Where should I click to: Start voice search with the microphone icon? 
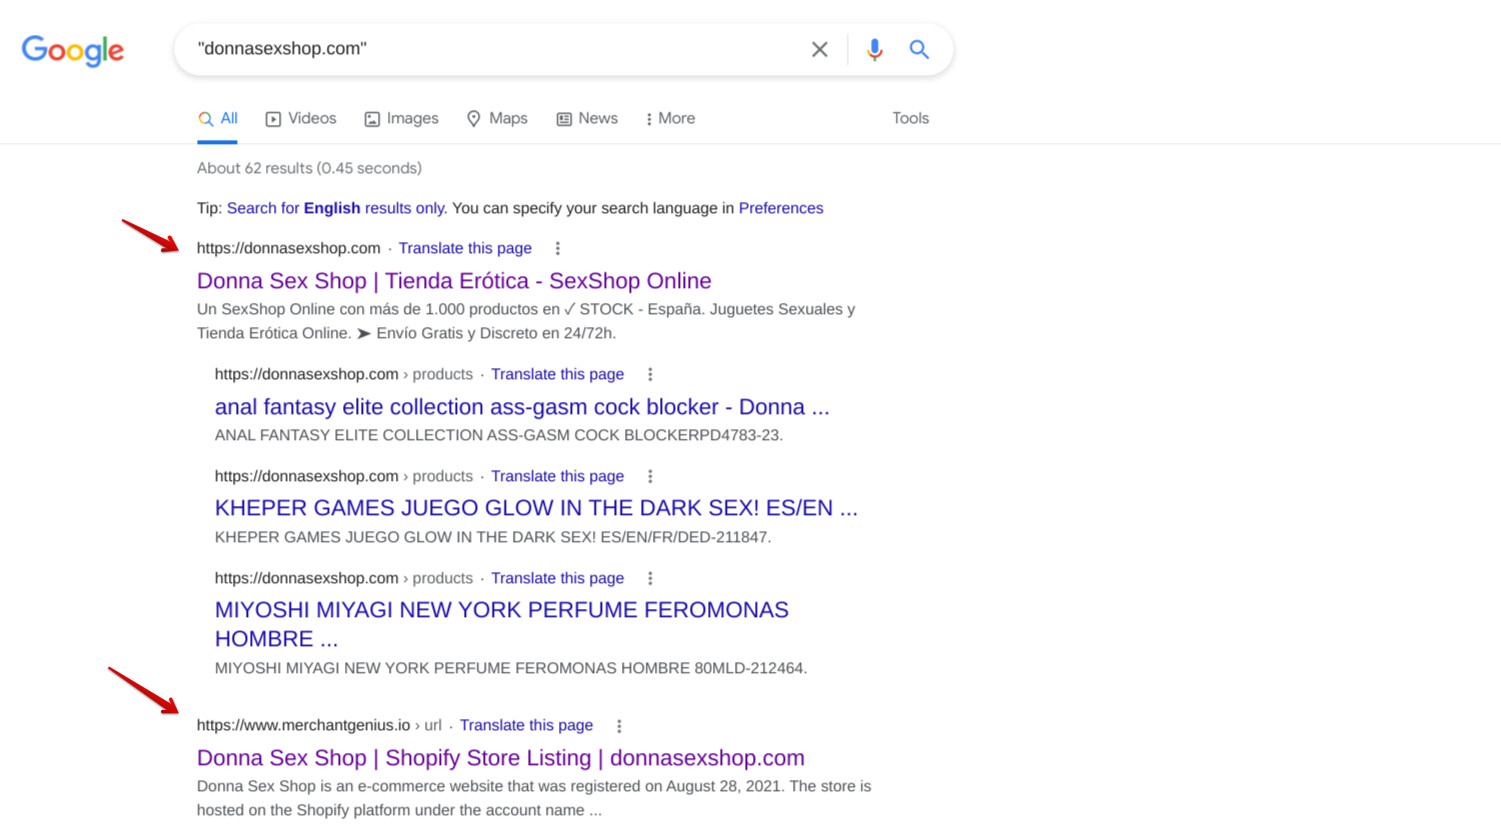pyautogui.click(x=874, y=49)
